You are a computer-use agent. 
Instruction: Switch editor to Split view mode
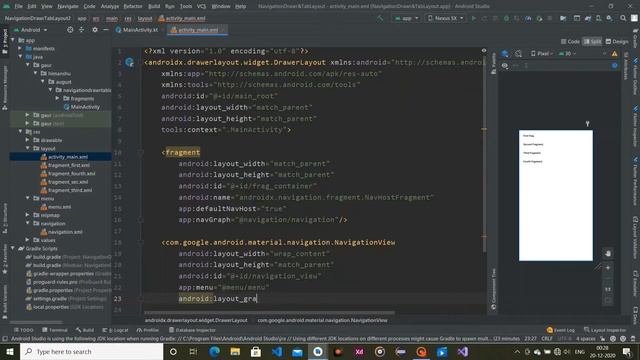pyautogui.click(x=592, y=41)
